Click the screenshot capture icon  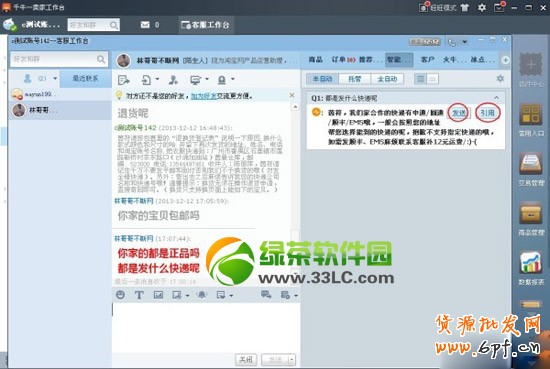(177, 295)
